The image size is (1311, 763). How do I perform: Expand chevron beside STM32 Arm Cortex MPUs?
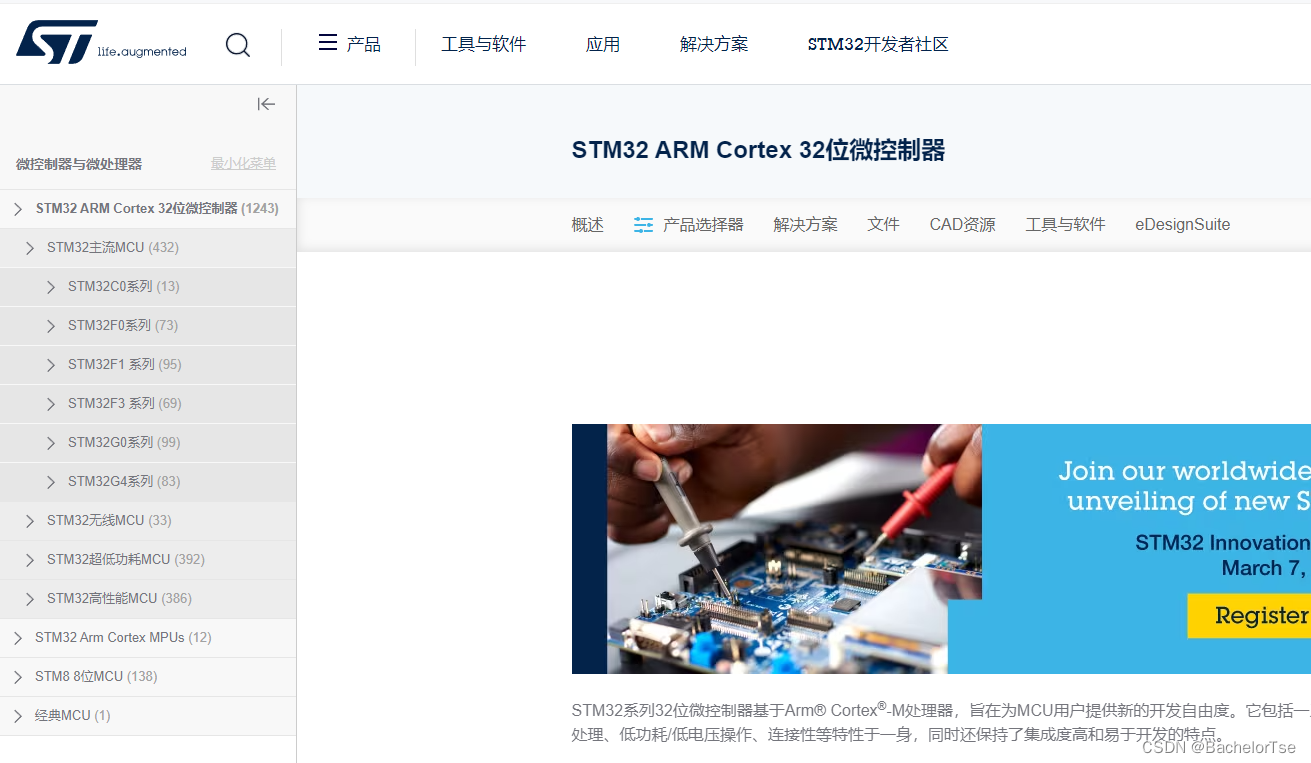click(18, 638)
